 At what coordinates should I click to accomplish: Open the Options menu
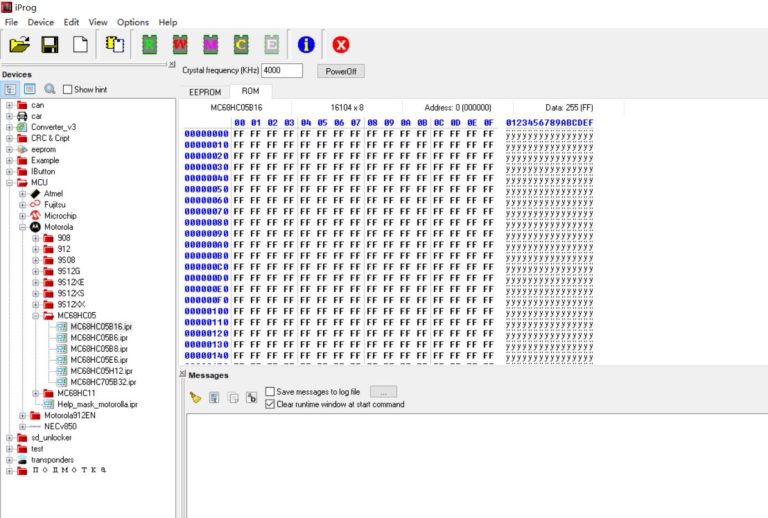(132, 22)
